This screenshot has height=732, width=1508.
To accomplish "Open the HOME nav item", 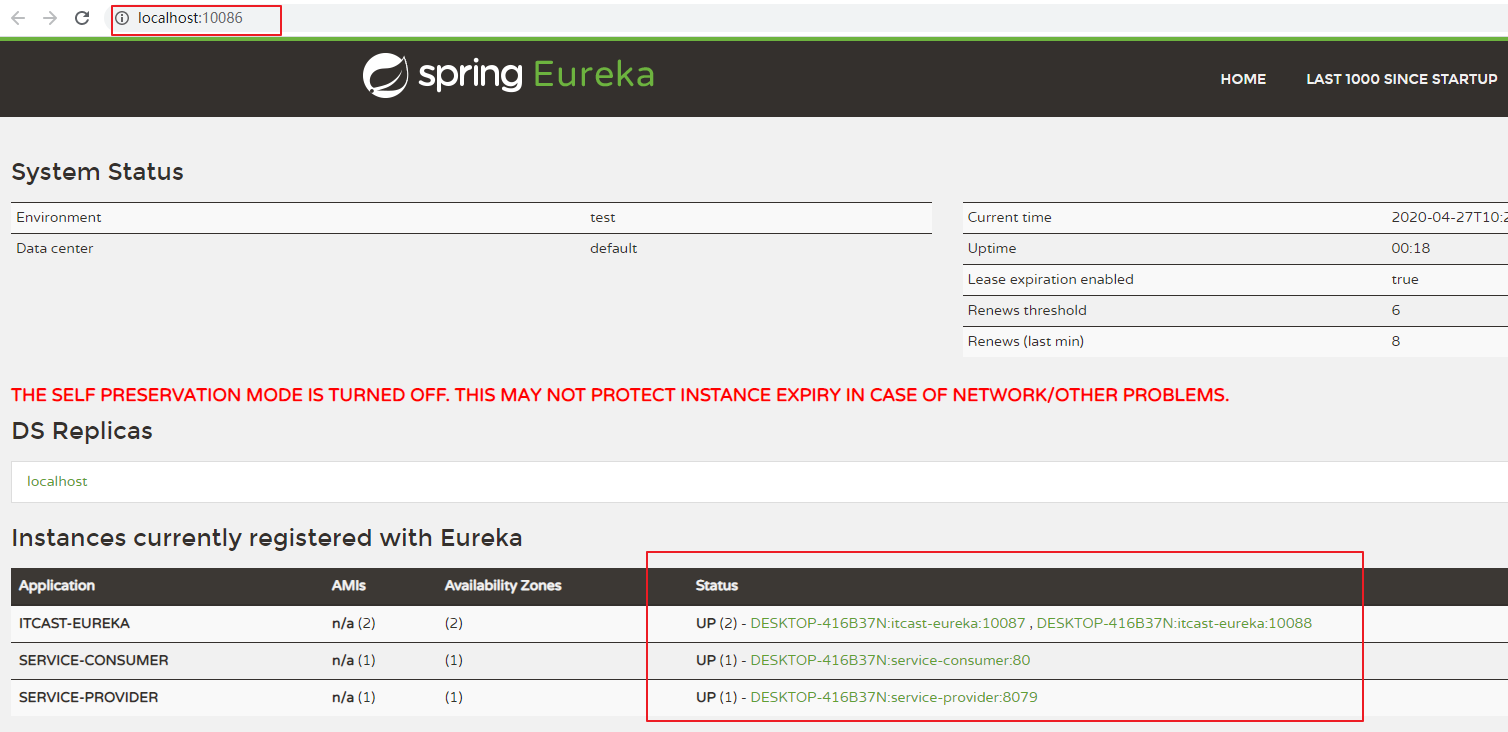I will tap(1243, 79).
